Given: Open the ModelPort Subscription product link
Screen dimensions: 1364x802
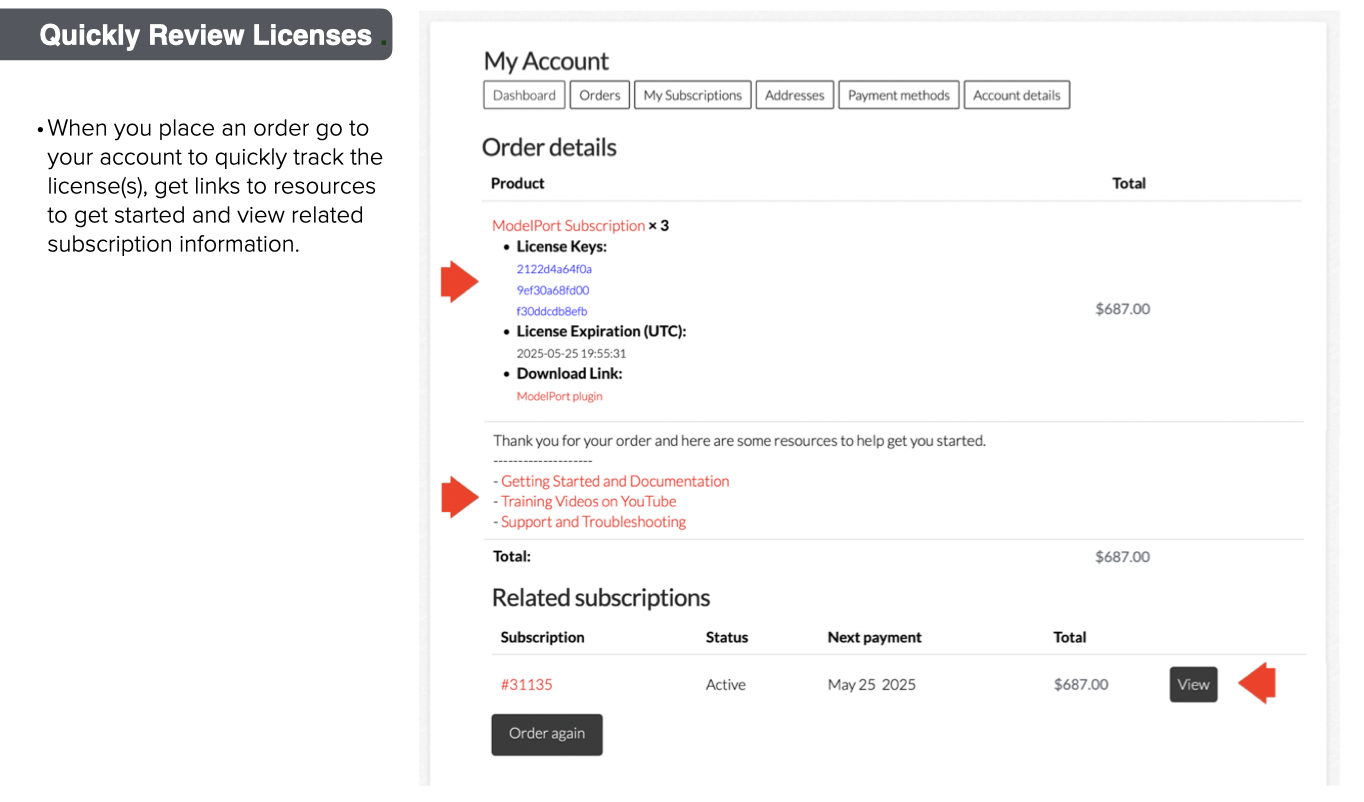Looking at the screenshot, I should (568, 226).
